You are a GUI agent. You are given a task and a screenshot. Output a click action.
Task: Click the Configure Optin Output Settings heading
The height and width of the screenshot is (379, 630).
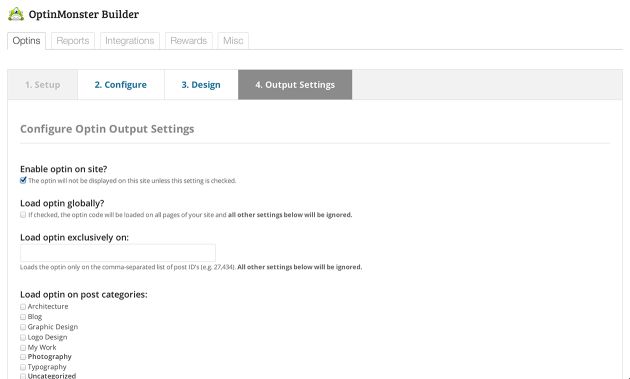point(107,129)
